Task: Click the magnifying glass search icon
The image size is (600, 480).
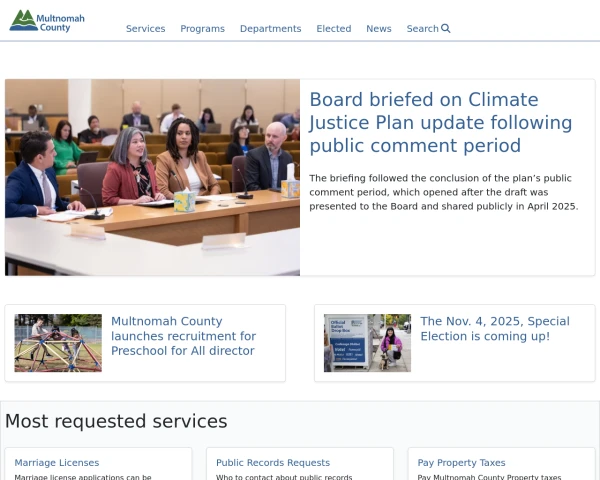Action: point(446,29)
